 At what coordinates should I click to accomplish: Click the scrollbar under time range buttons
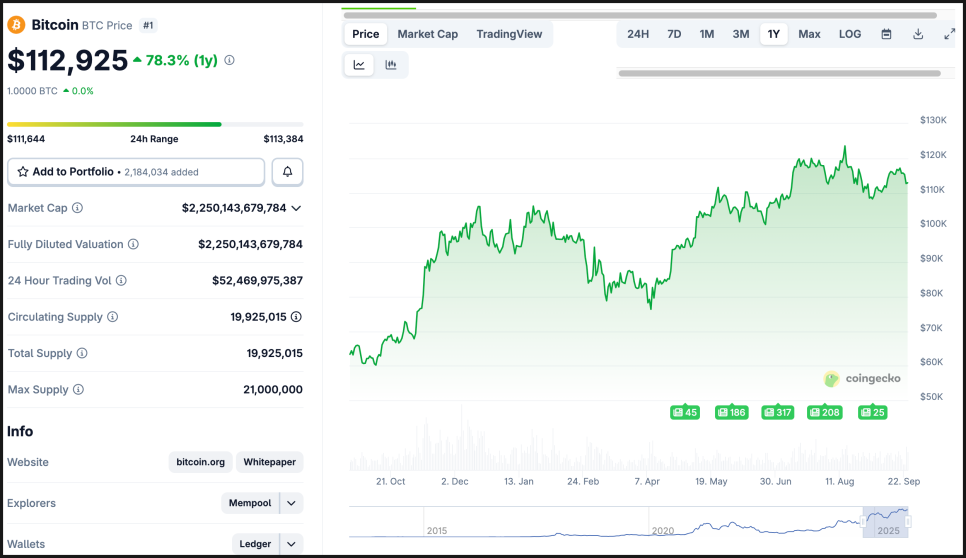779,73
